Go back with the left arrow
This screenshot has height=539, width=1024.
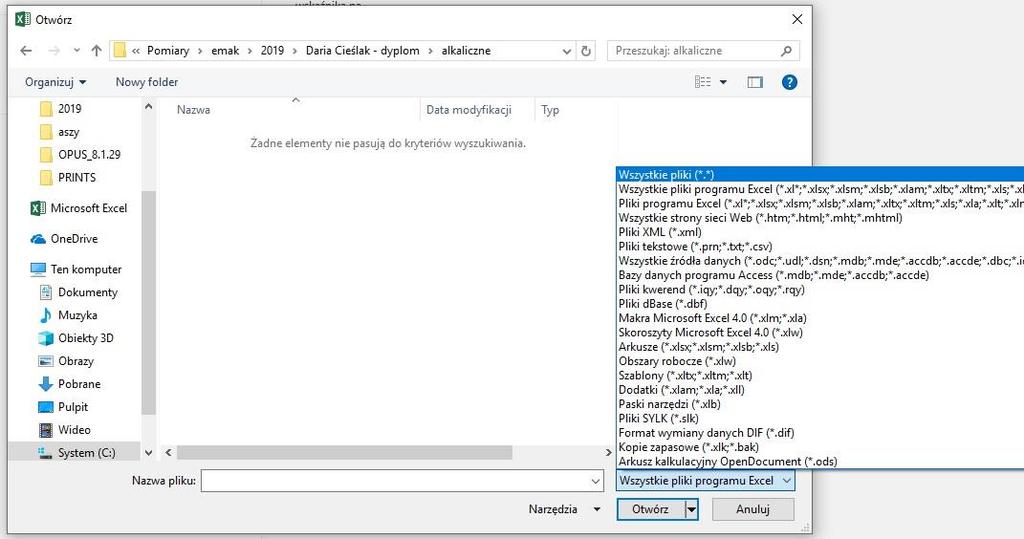[26, 50]
